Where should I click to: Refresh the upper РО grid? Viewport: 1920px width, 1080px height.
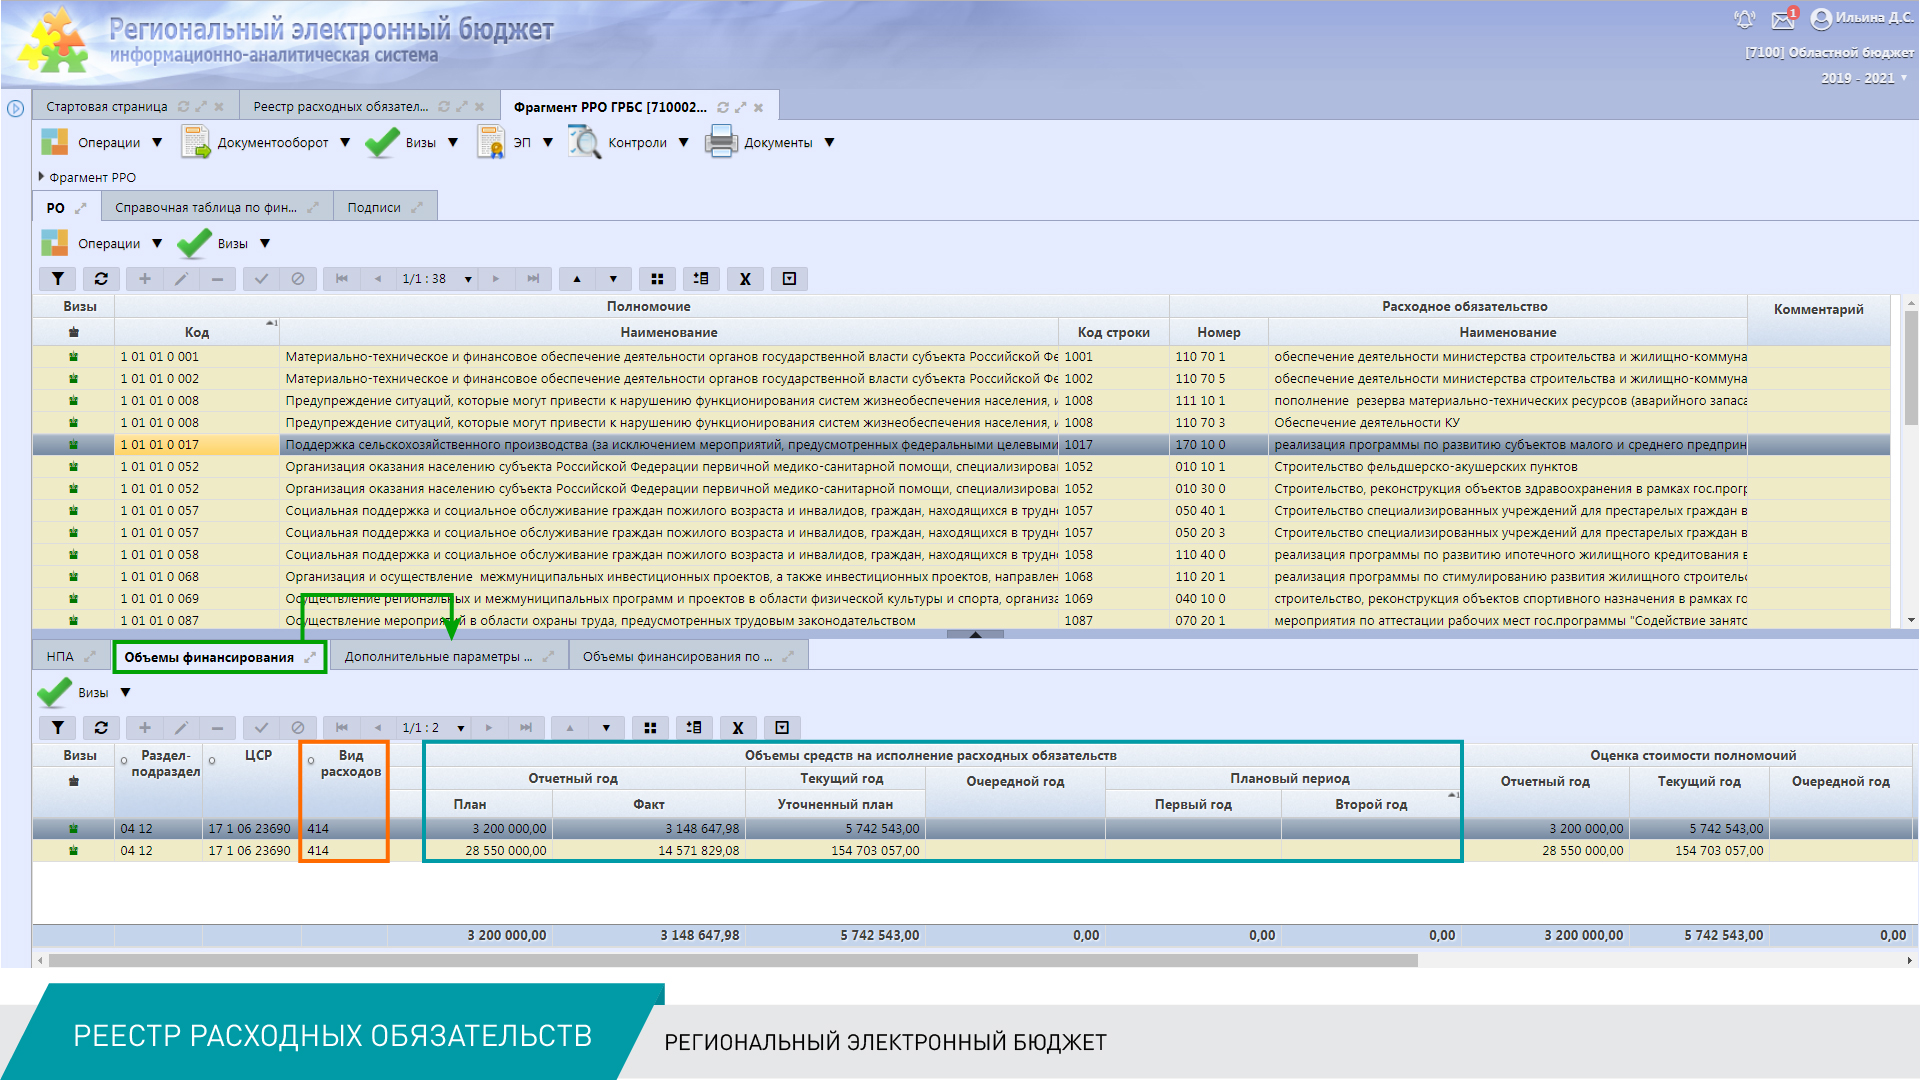[x=101, y=279]
